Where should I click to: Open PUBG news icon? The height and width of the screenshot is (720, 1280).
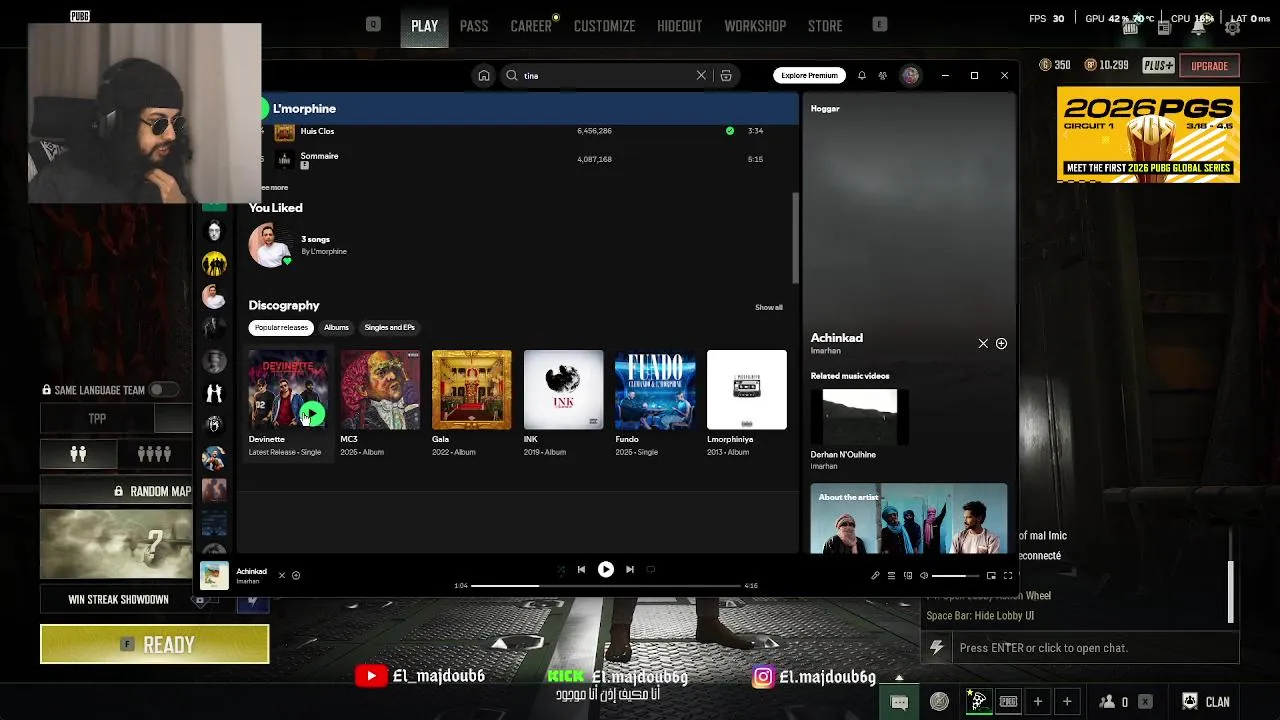click(1164, 29)
